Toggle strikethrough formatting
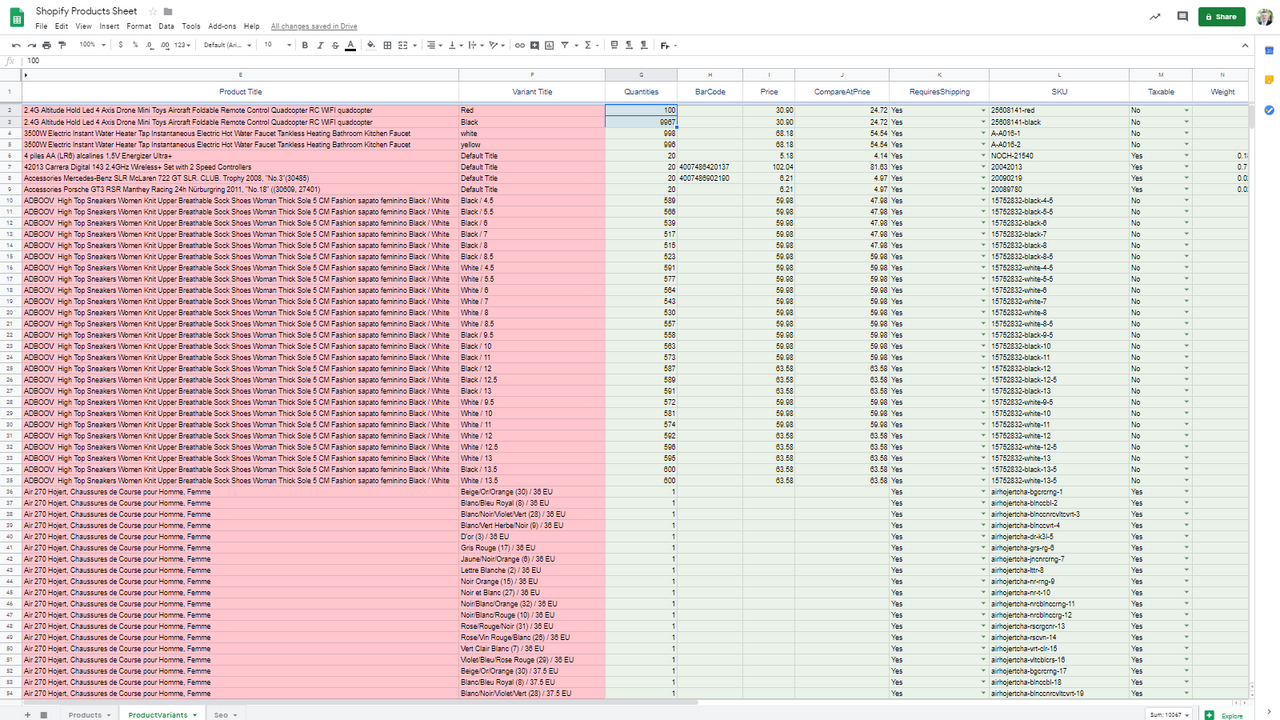The height and width of the screenshot is (720, 1280). [x=335, y=45]
